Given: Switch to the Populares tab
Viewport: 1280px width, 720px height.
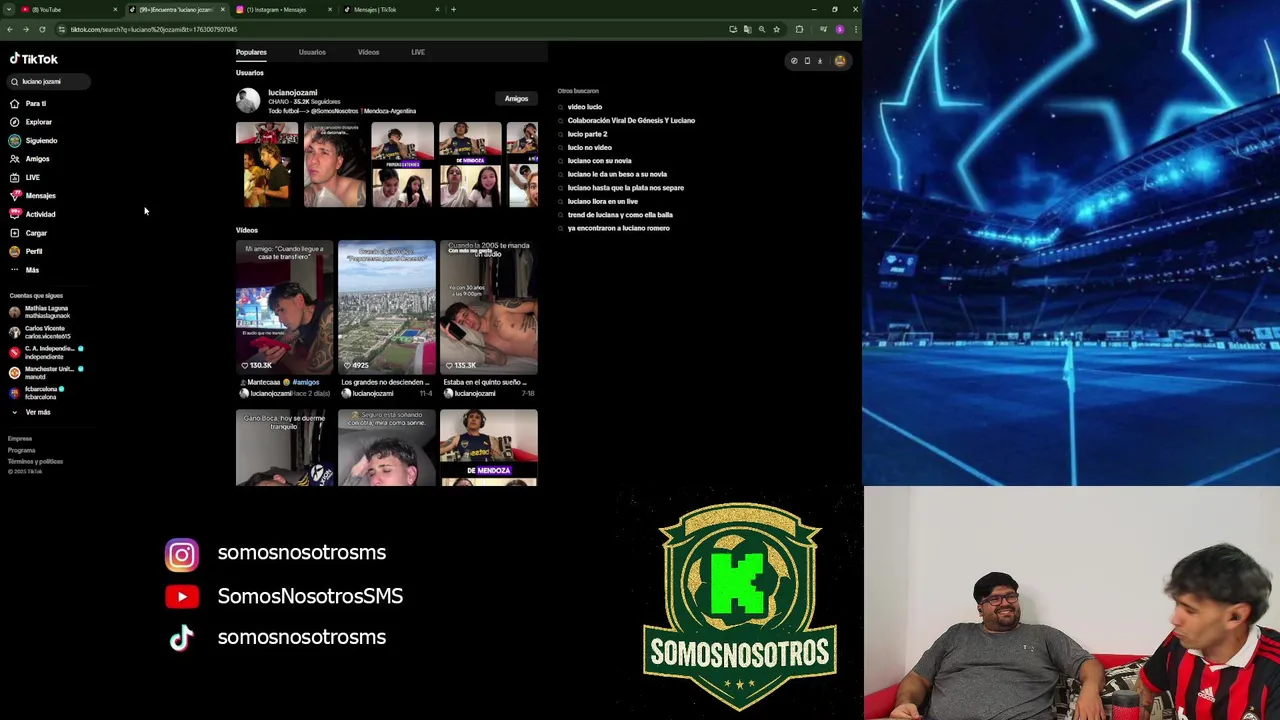Looking at the screenshot, I should [251, 52].
